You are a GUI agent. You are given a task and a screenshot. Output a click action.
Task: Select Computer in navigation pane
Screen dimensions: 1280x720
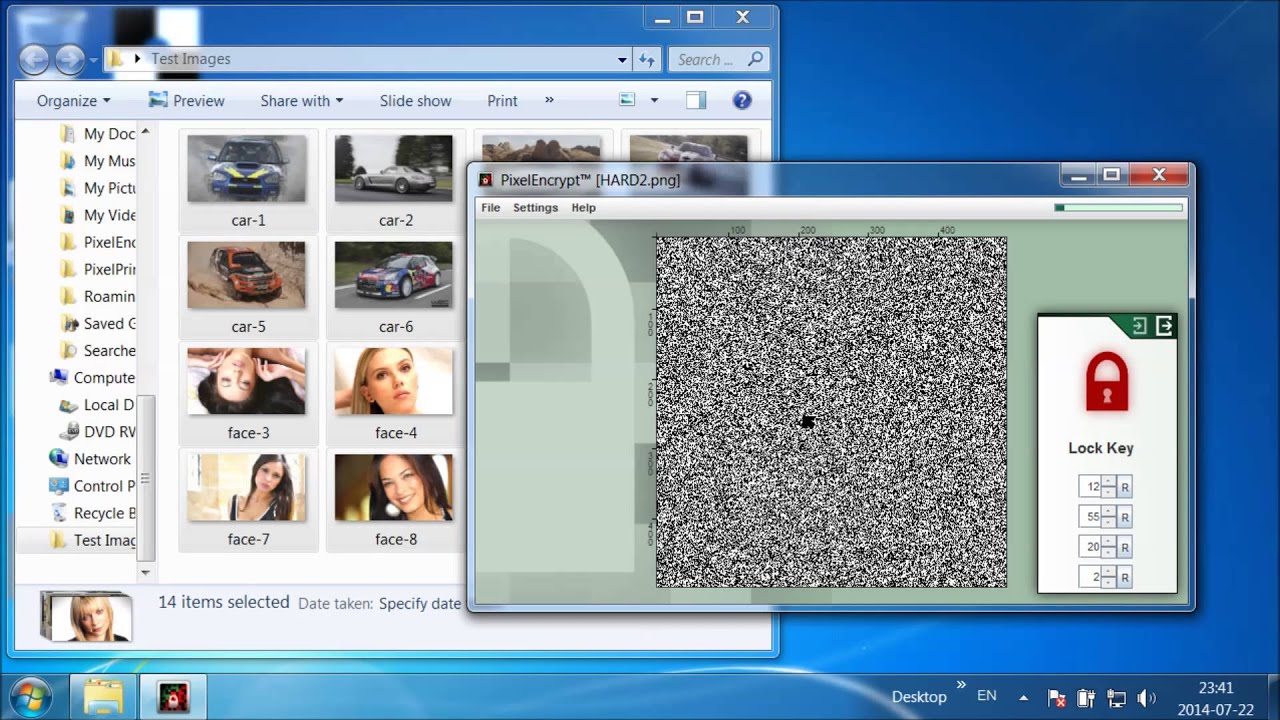92,378
